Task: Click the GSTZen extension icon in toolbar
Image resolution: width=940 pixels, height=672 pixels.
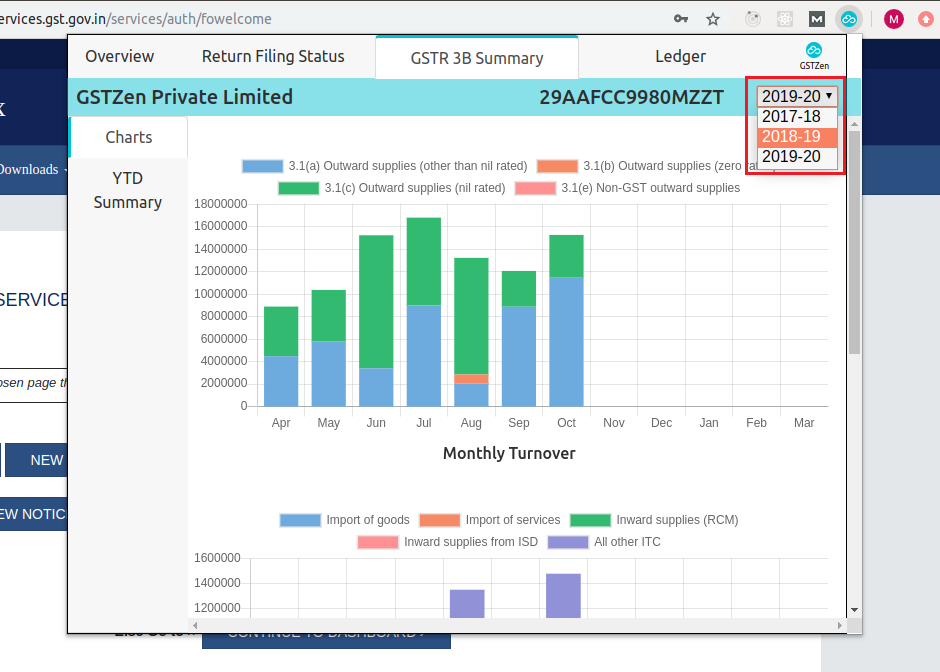Action: click(849, 19)
